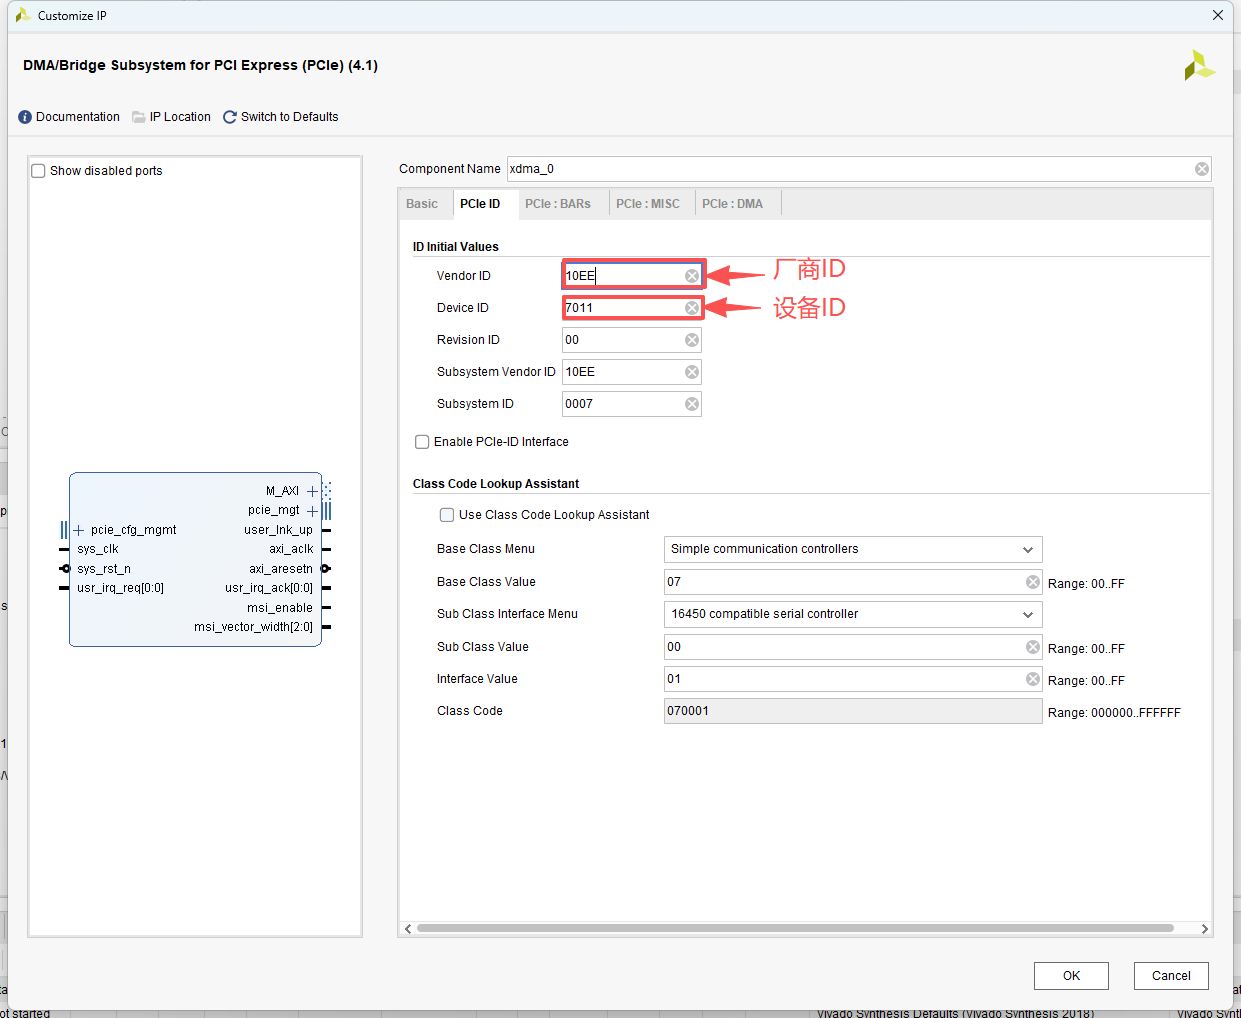Image resolution: width=1241 pixels, height=1018 pixels.
Task: Confirm with the OK button
Action: coord(1071,976)
